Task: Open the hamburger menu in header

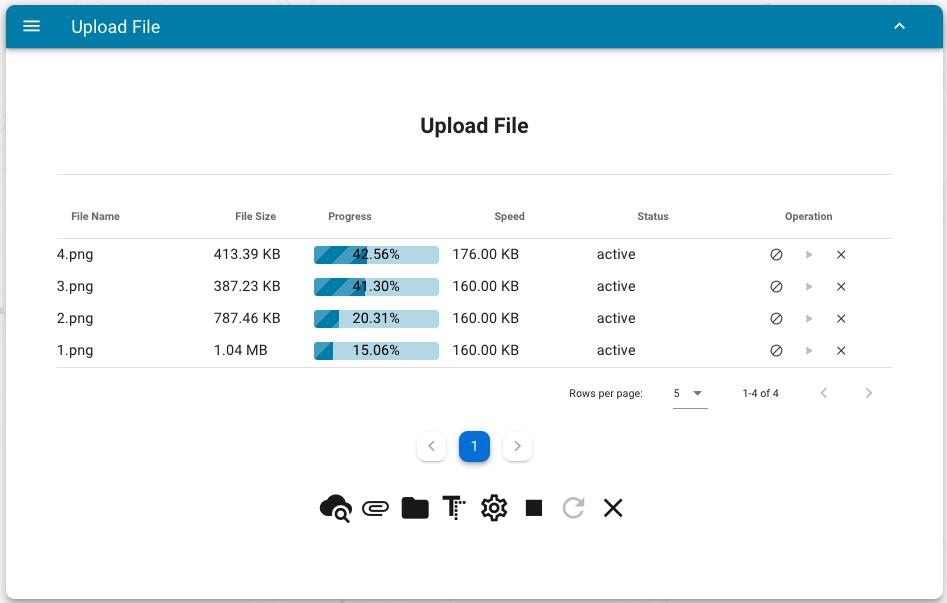Action: click(x=31, y=26)
